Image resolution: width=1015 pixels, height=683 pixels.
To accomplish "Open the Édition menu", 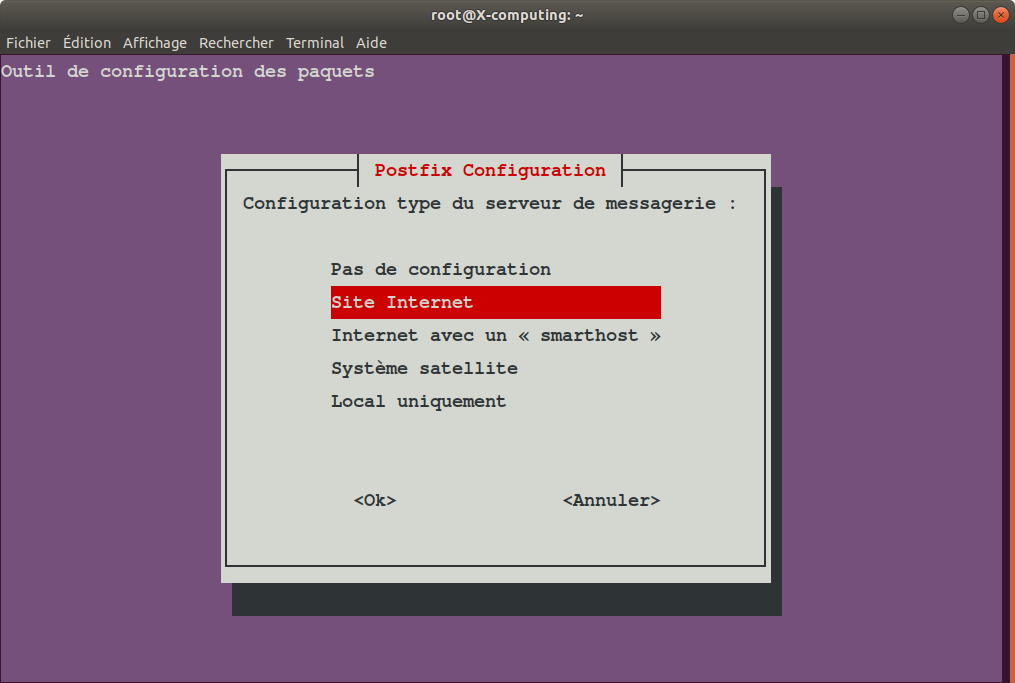I will [x=87, y=43].
